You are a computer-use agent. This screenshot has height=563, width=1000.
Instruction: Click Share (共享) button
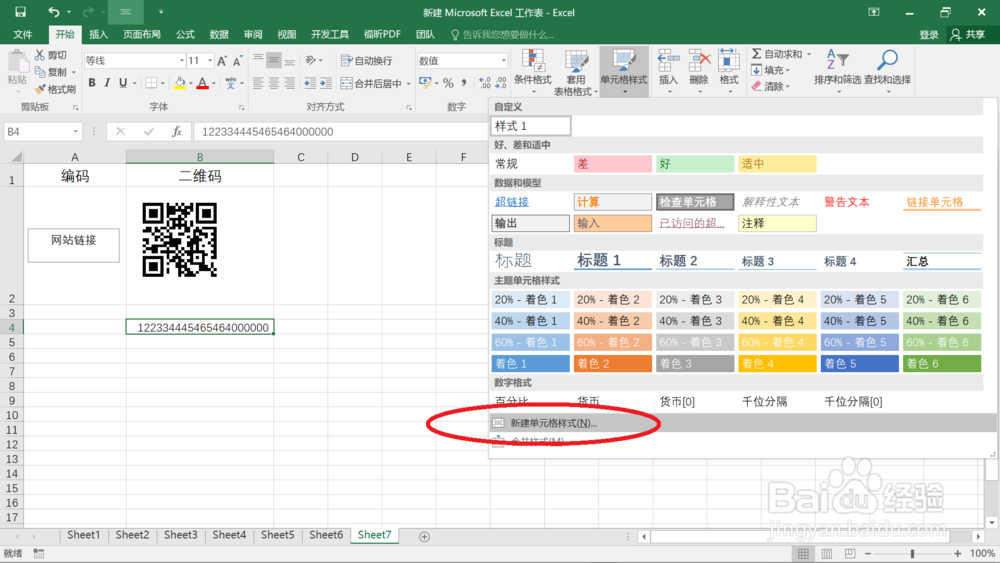click(x=967, y=34)
